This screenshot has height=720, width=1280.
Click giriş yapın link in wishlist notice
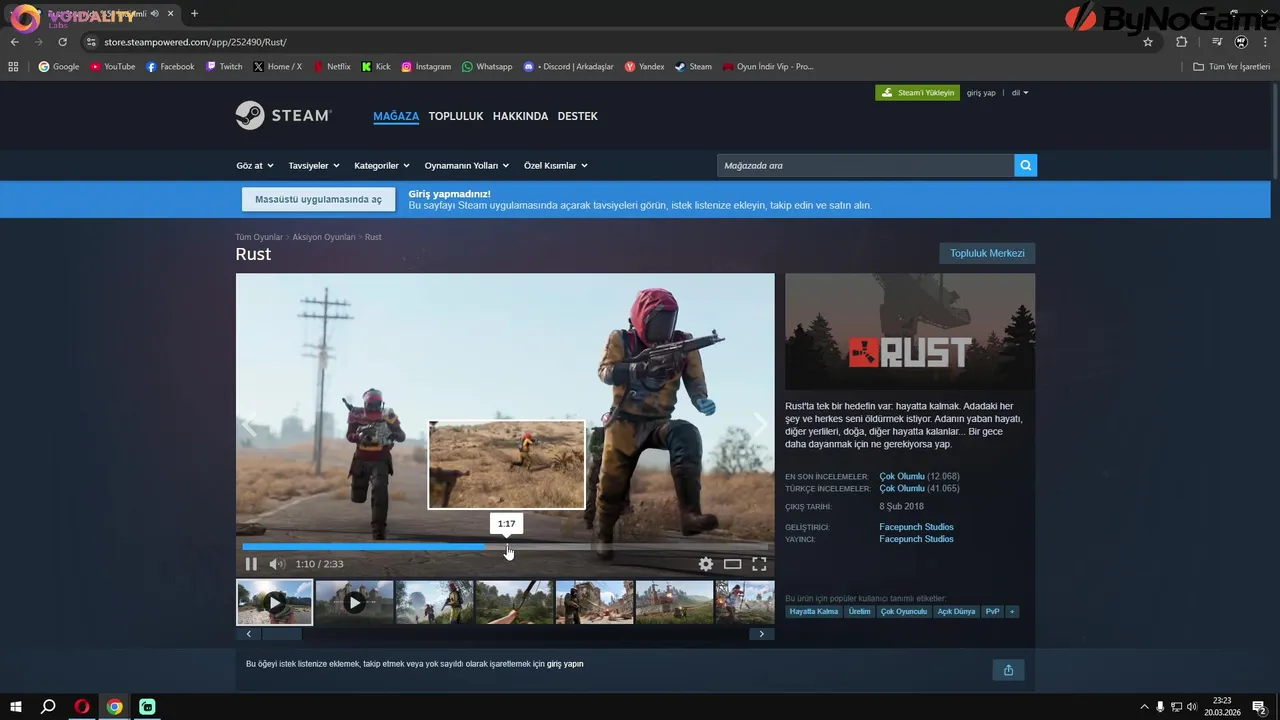[565, 664]
